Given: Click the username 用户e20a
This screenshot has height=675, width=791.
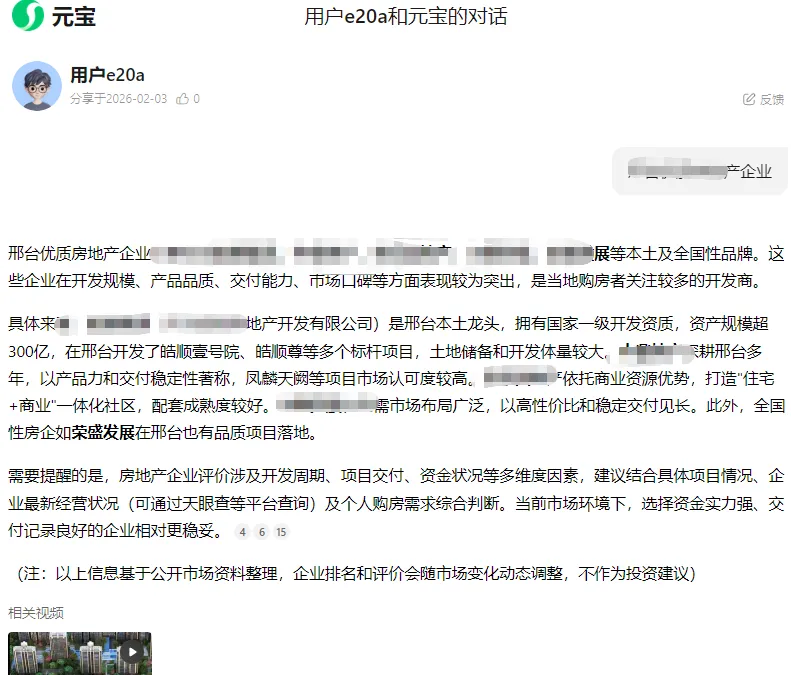Looking at the screenshot, I should pos(107,75).
